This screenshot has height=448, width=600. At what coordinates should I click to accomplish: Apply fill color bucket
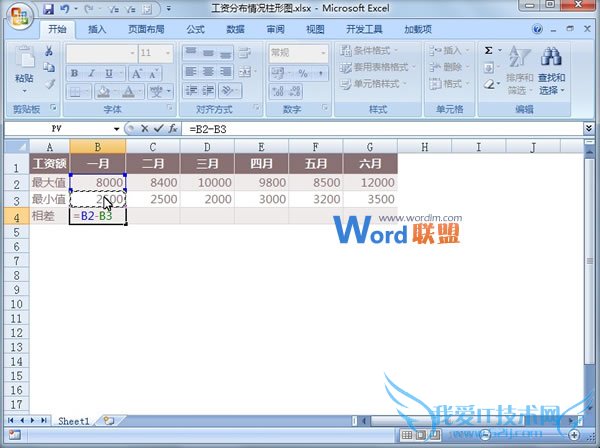[103, 92]
